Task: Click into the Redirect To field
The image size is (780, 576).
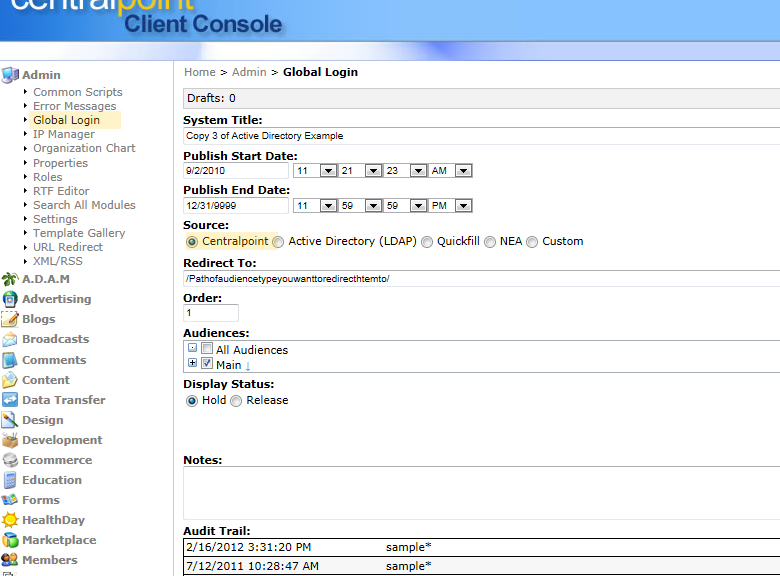Action: point(480,278)
